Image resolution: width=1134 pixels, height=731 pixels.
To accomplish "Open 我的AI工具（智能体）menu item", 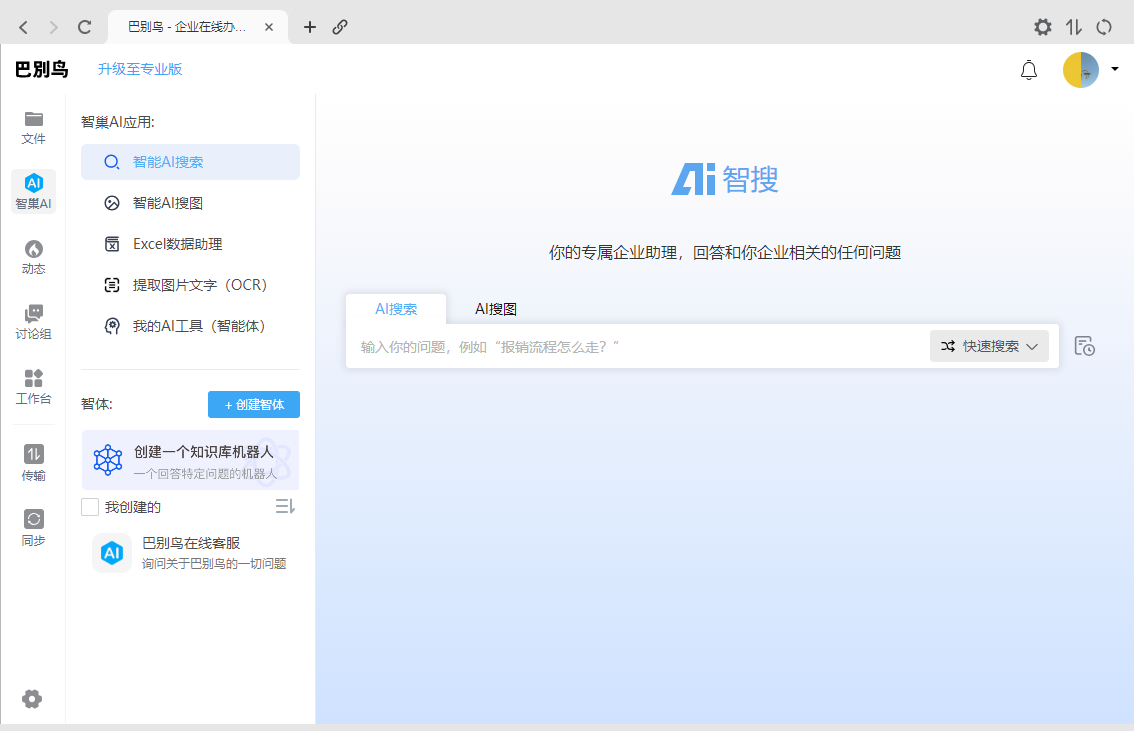I will point(190,326).
